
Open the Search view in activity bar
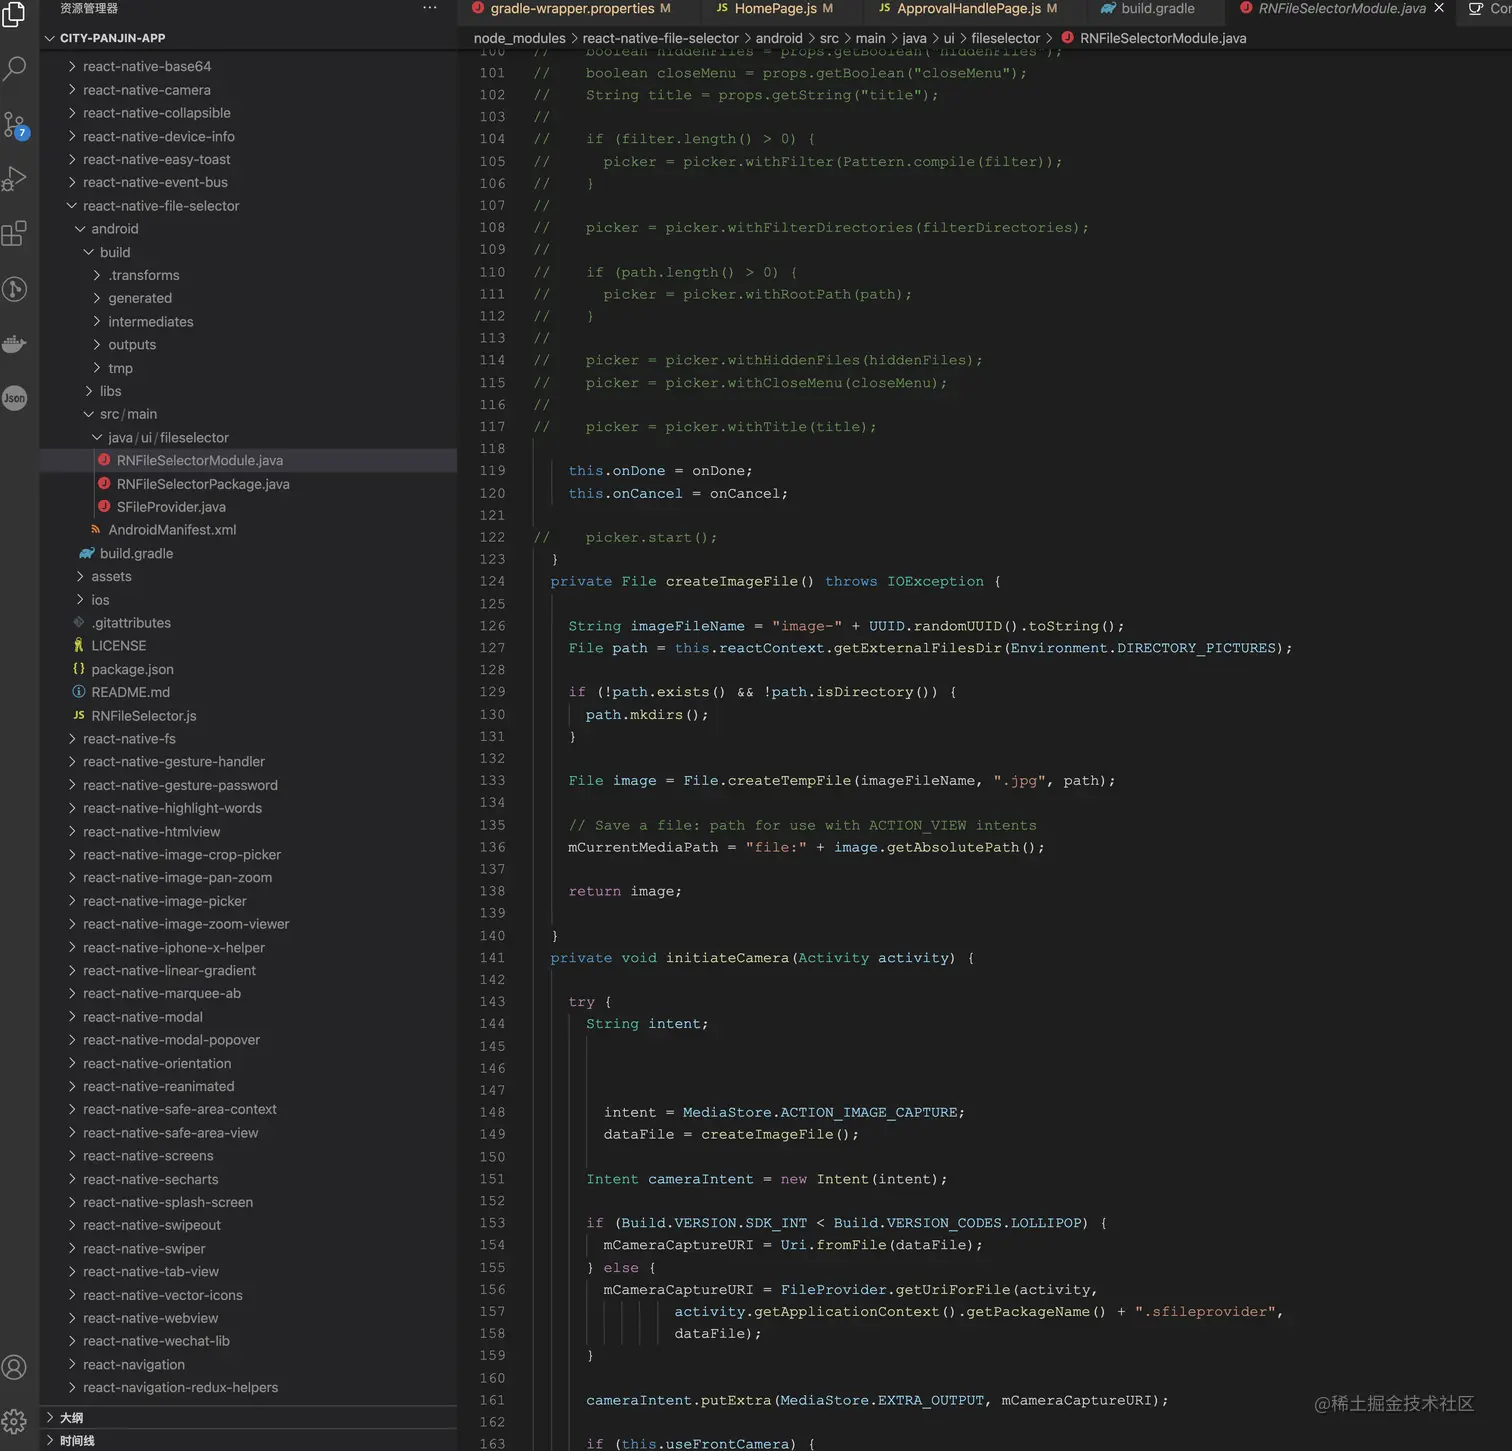pos(14,69)
